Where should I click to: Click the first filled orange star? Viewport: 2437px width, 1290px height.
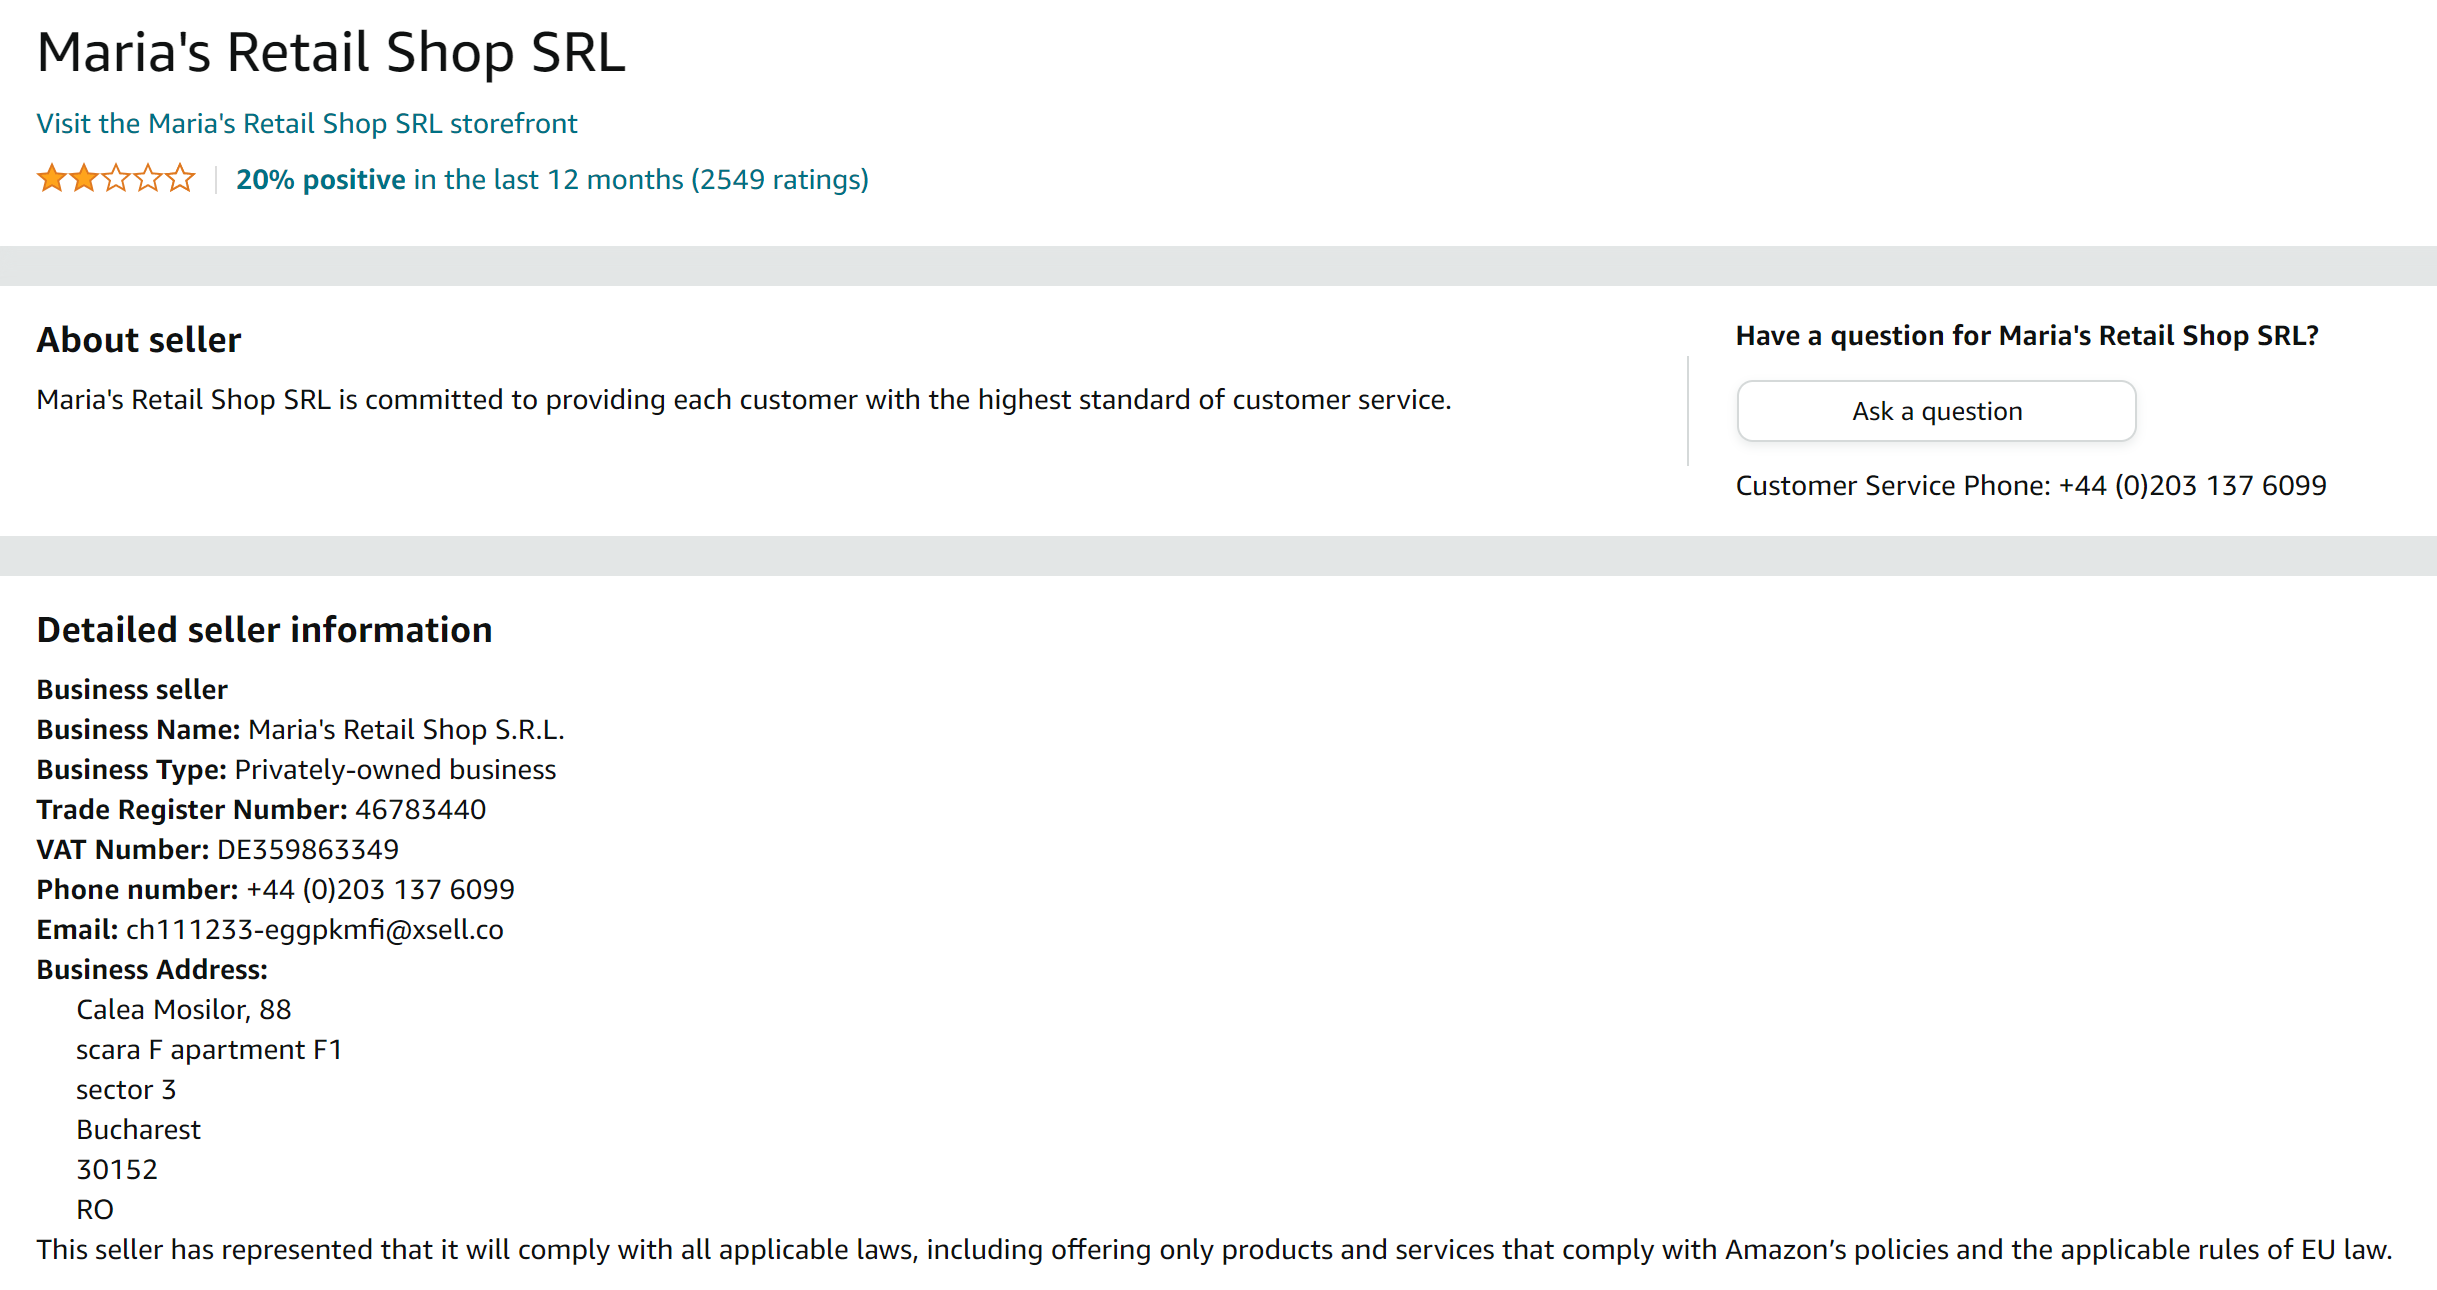[x=51, y=178]
